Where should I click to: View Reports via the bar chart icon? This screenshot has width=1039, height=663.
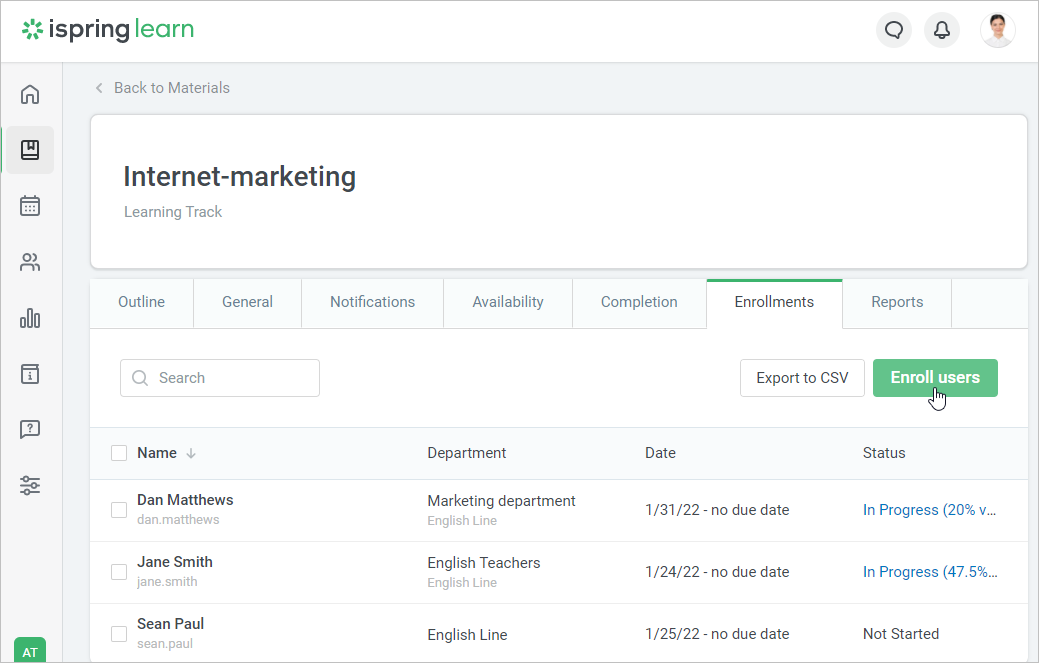(x=29, y=317)
